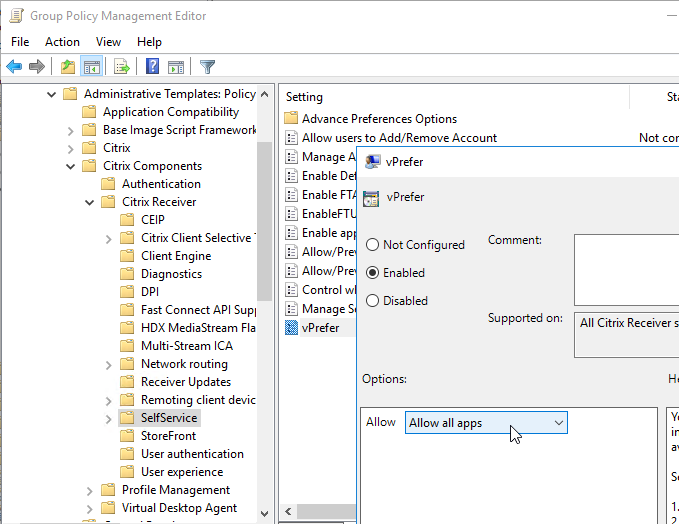Click the Forward arrow toolbar icon
The width and height of the screenshot is (679, 524).
point(37,67)
